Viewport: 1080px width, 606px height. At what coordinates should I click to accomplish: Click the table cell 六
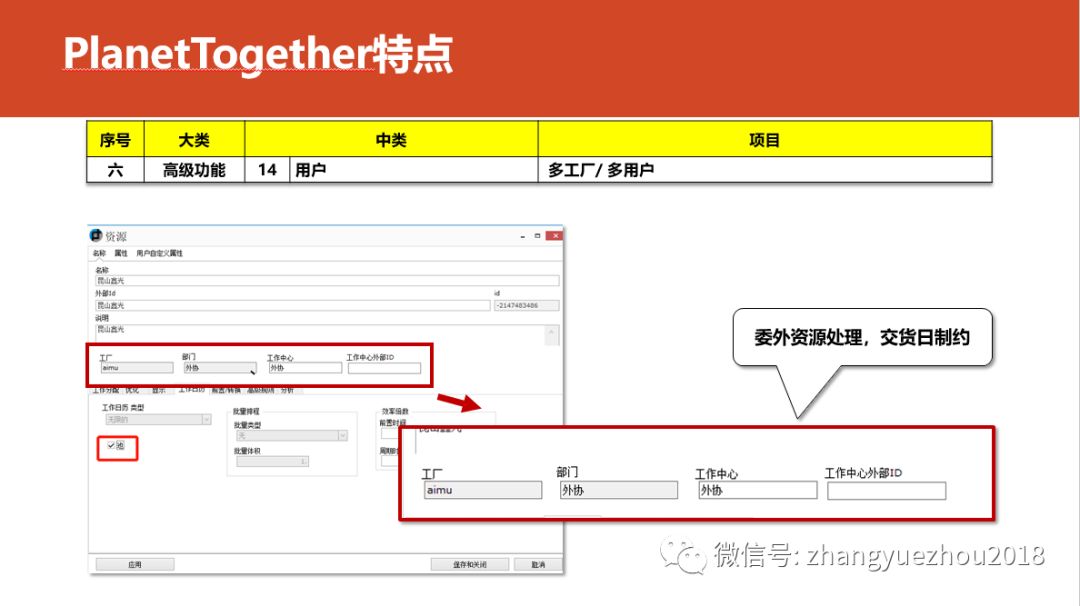pos(115,170)
